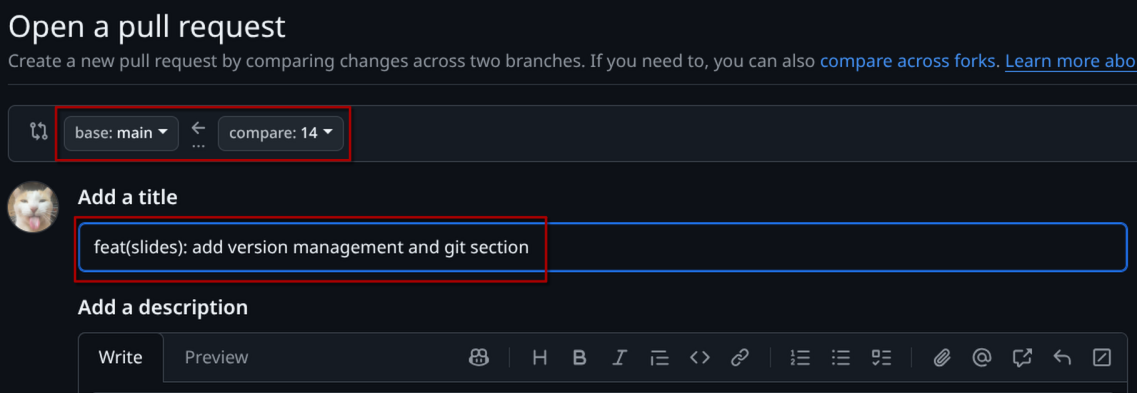
Task: Attach files using the paperclip icon
Action: 941,357
